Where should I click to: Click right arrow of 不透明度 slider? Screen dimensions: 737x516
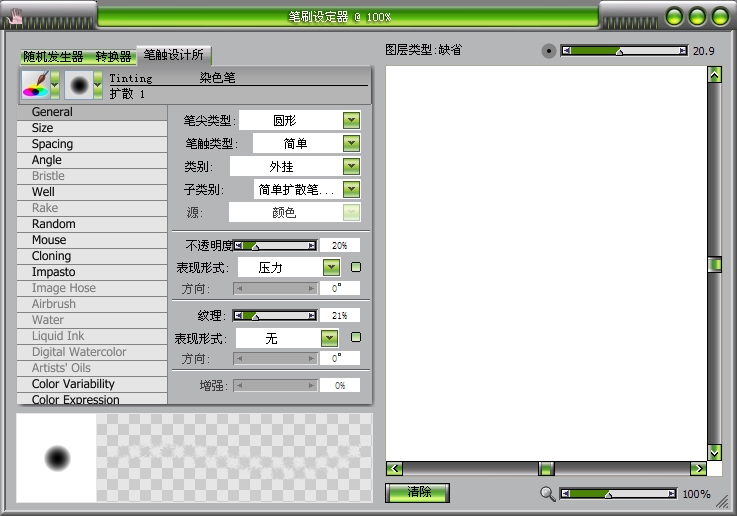pyautogui.click(x=312, y=245)
